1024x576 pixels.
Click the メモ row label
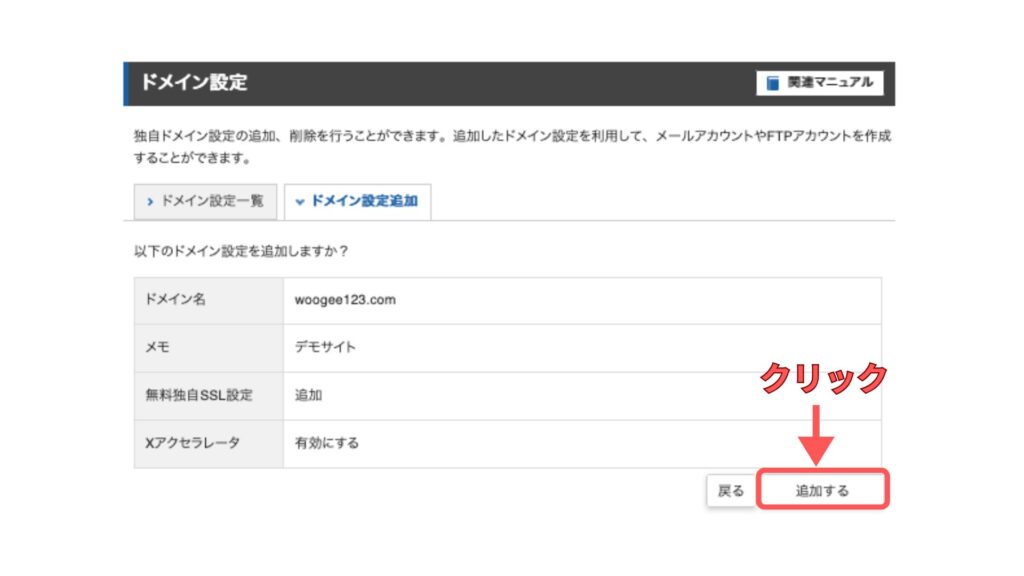(157, 347)
